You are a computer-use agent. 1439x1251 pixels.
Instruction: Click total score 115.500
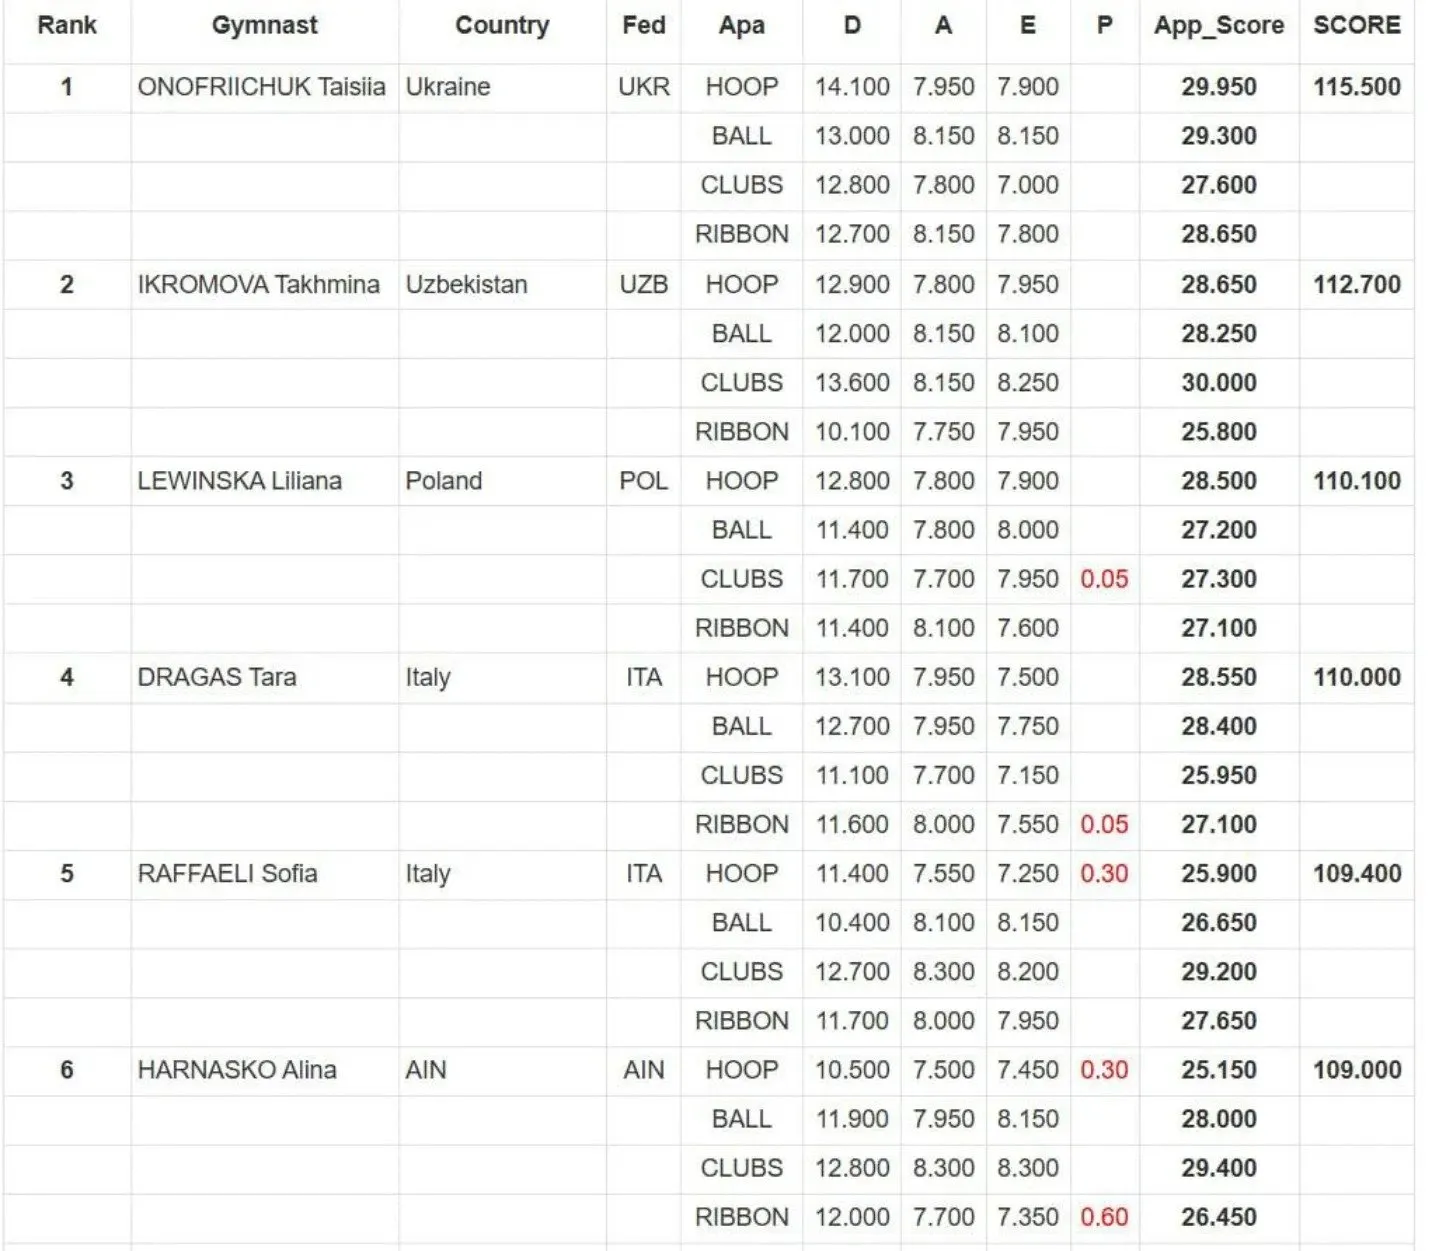[1356, 87]
